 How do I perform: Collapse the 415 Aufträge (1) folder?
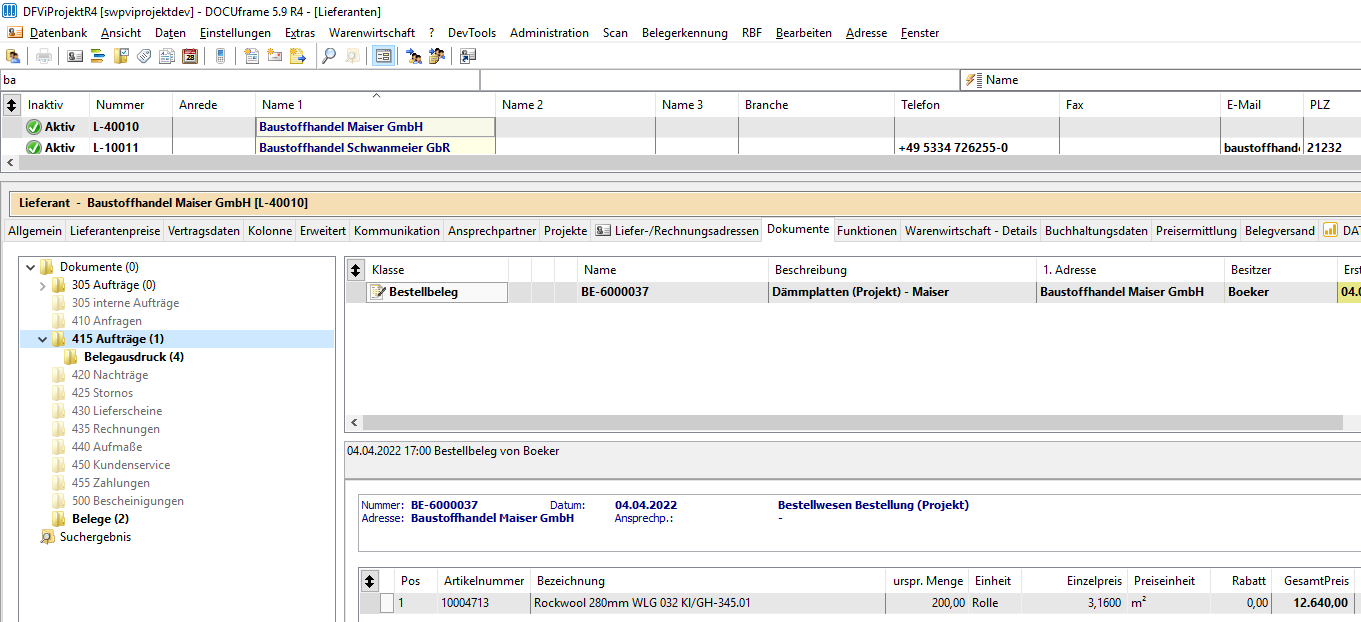point(42,339)
